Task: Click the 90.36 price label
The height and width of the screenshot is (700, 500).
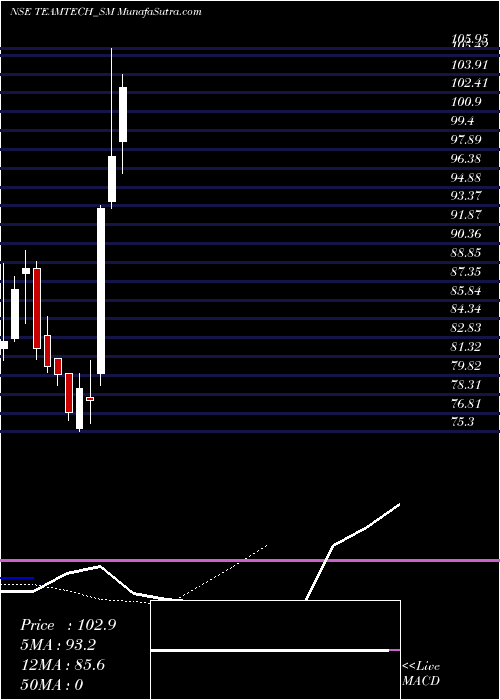Action: [467, 234]
